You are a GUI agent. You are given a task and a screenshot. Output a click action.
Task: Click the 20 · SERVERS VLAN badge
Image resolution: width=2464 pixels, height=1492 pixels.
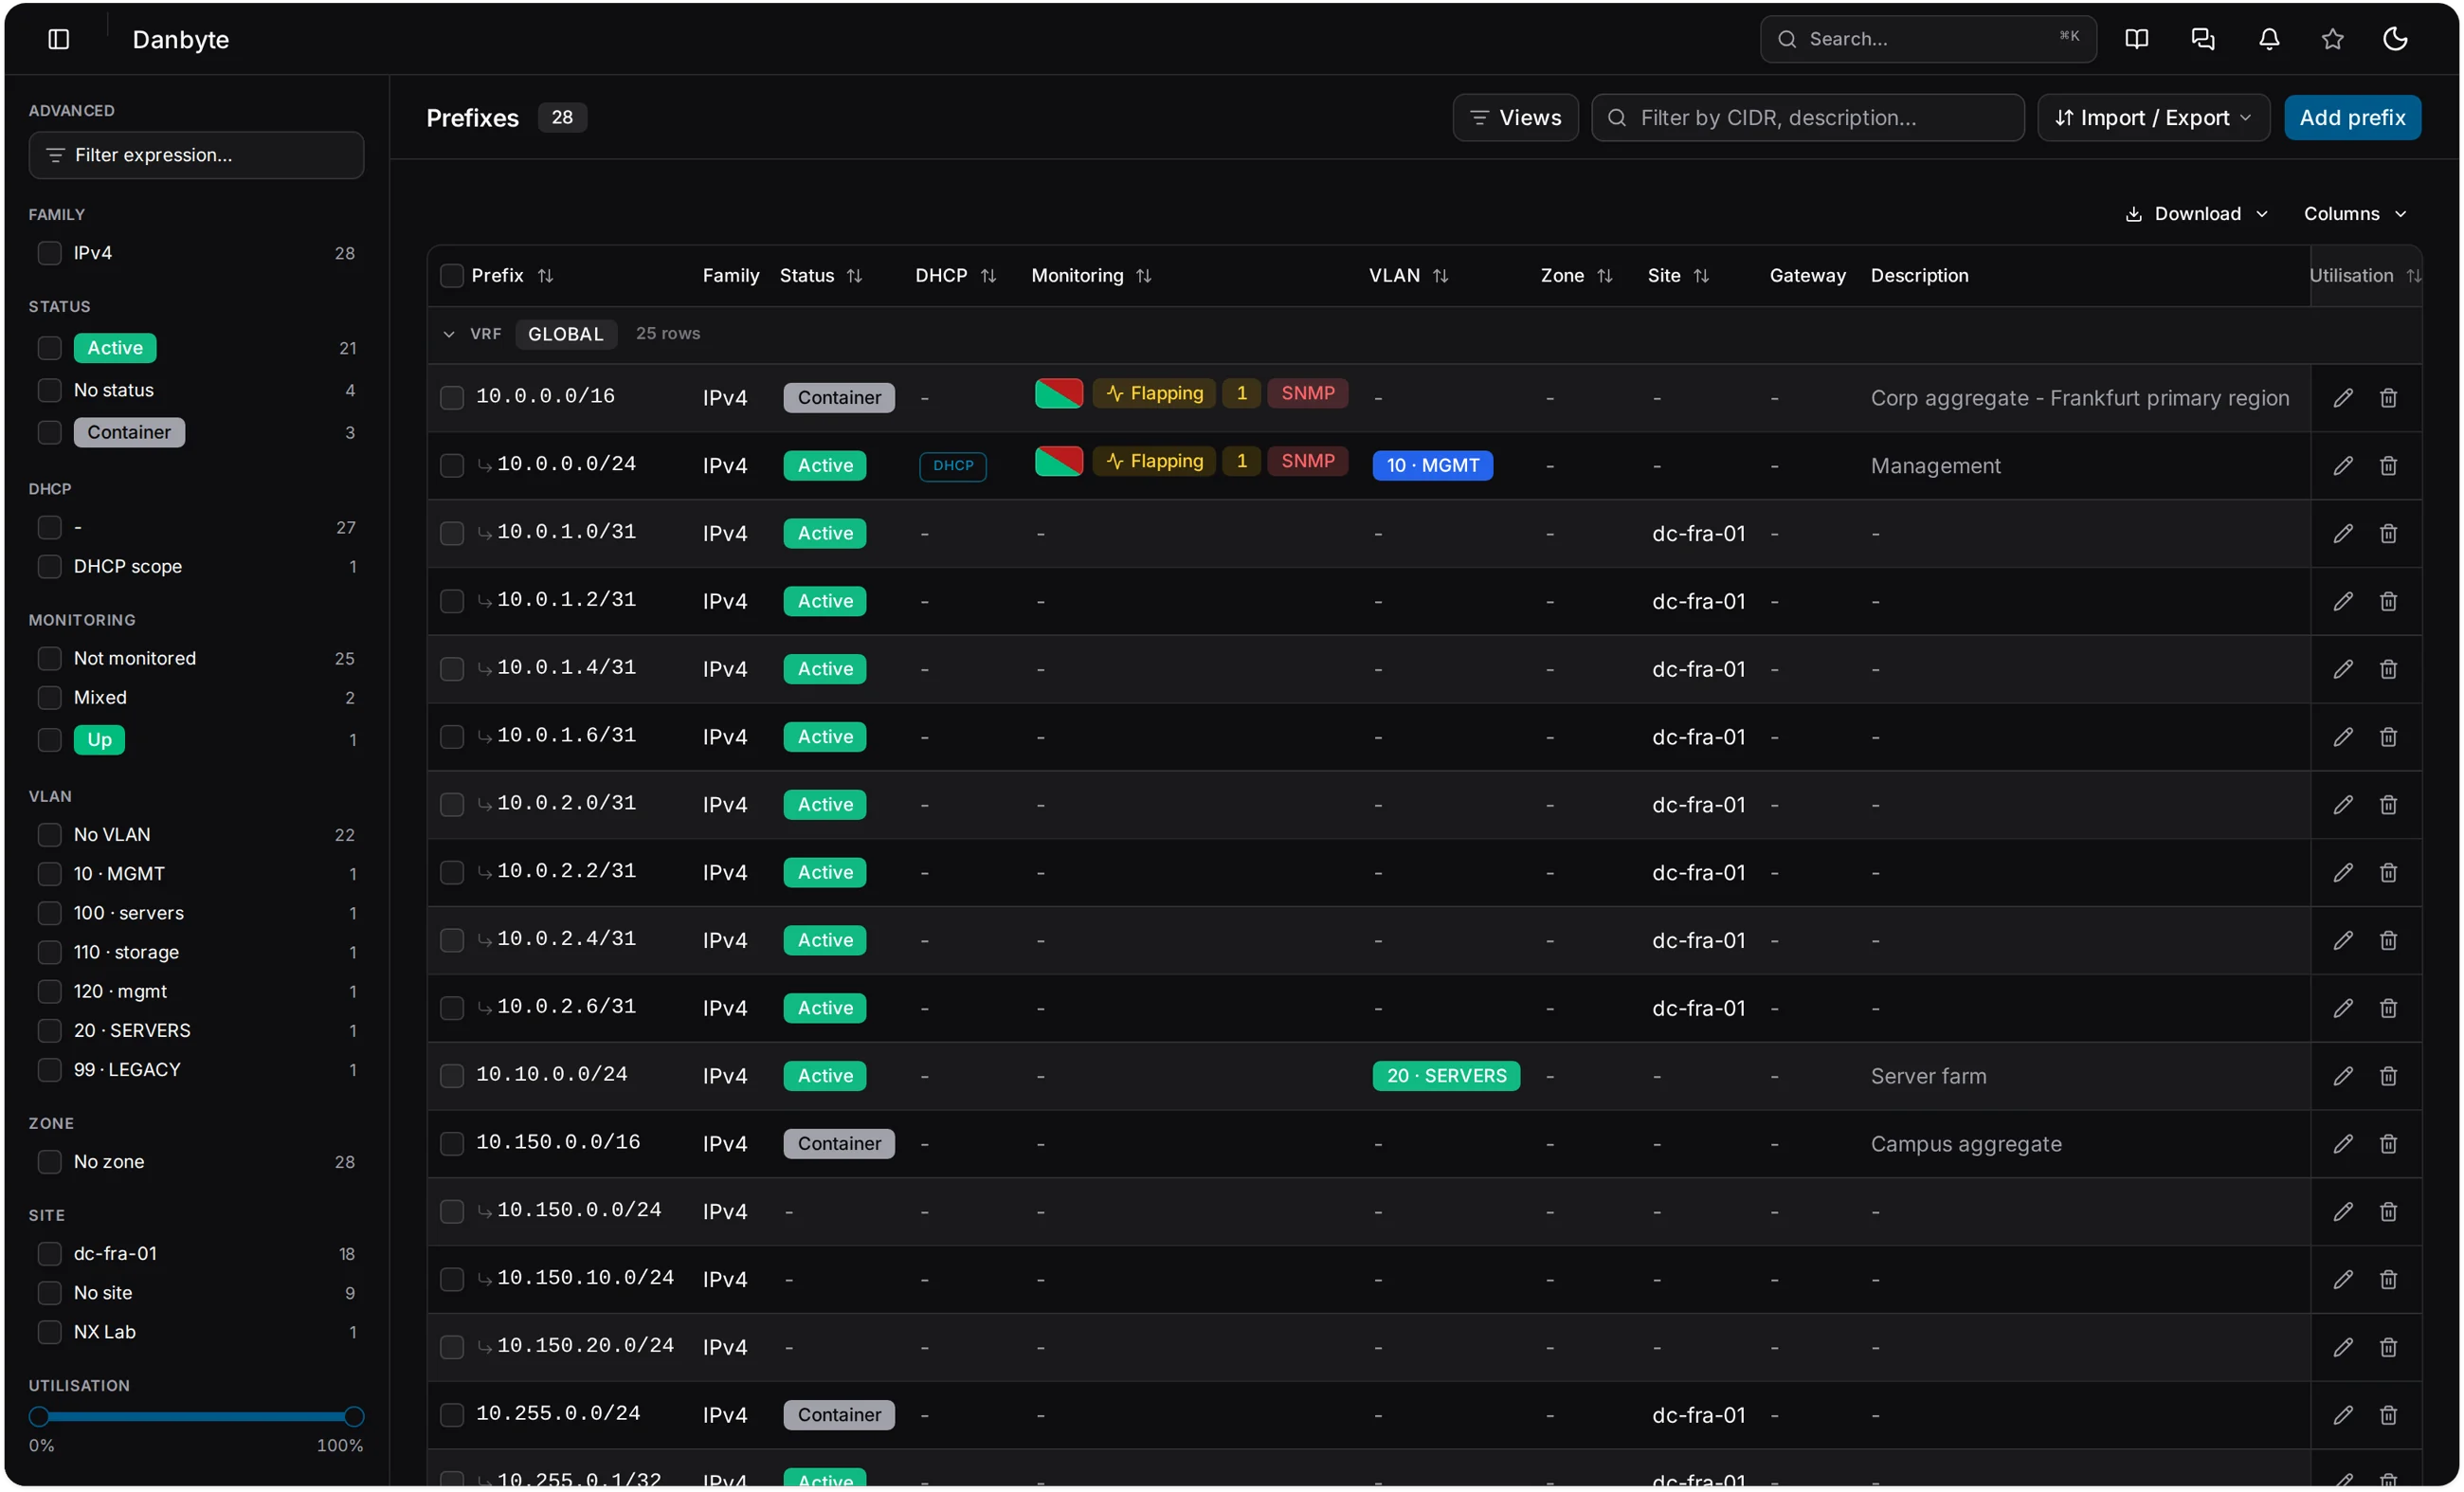click(x=1446, y=1076)
